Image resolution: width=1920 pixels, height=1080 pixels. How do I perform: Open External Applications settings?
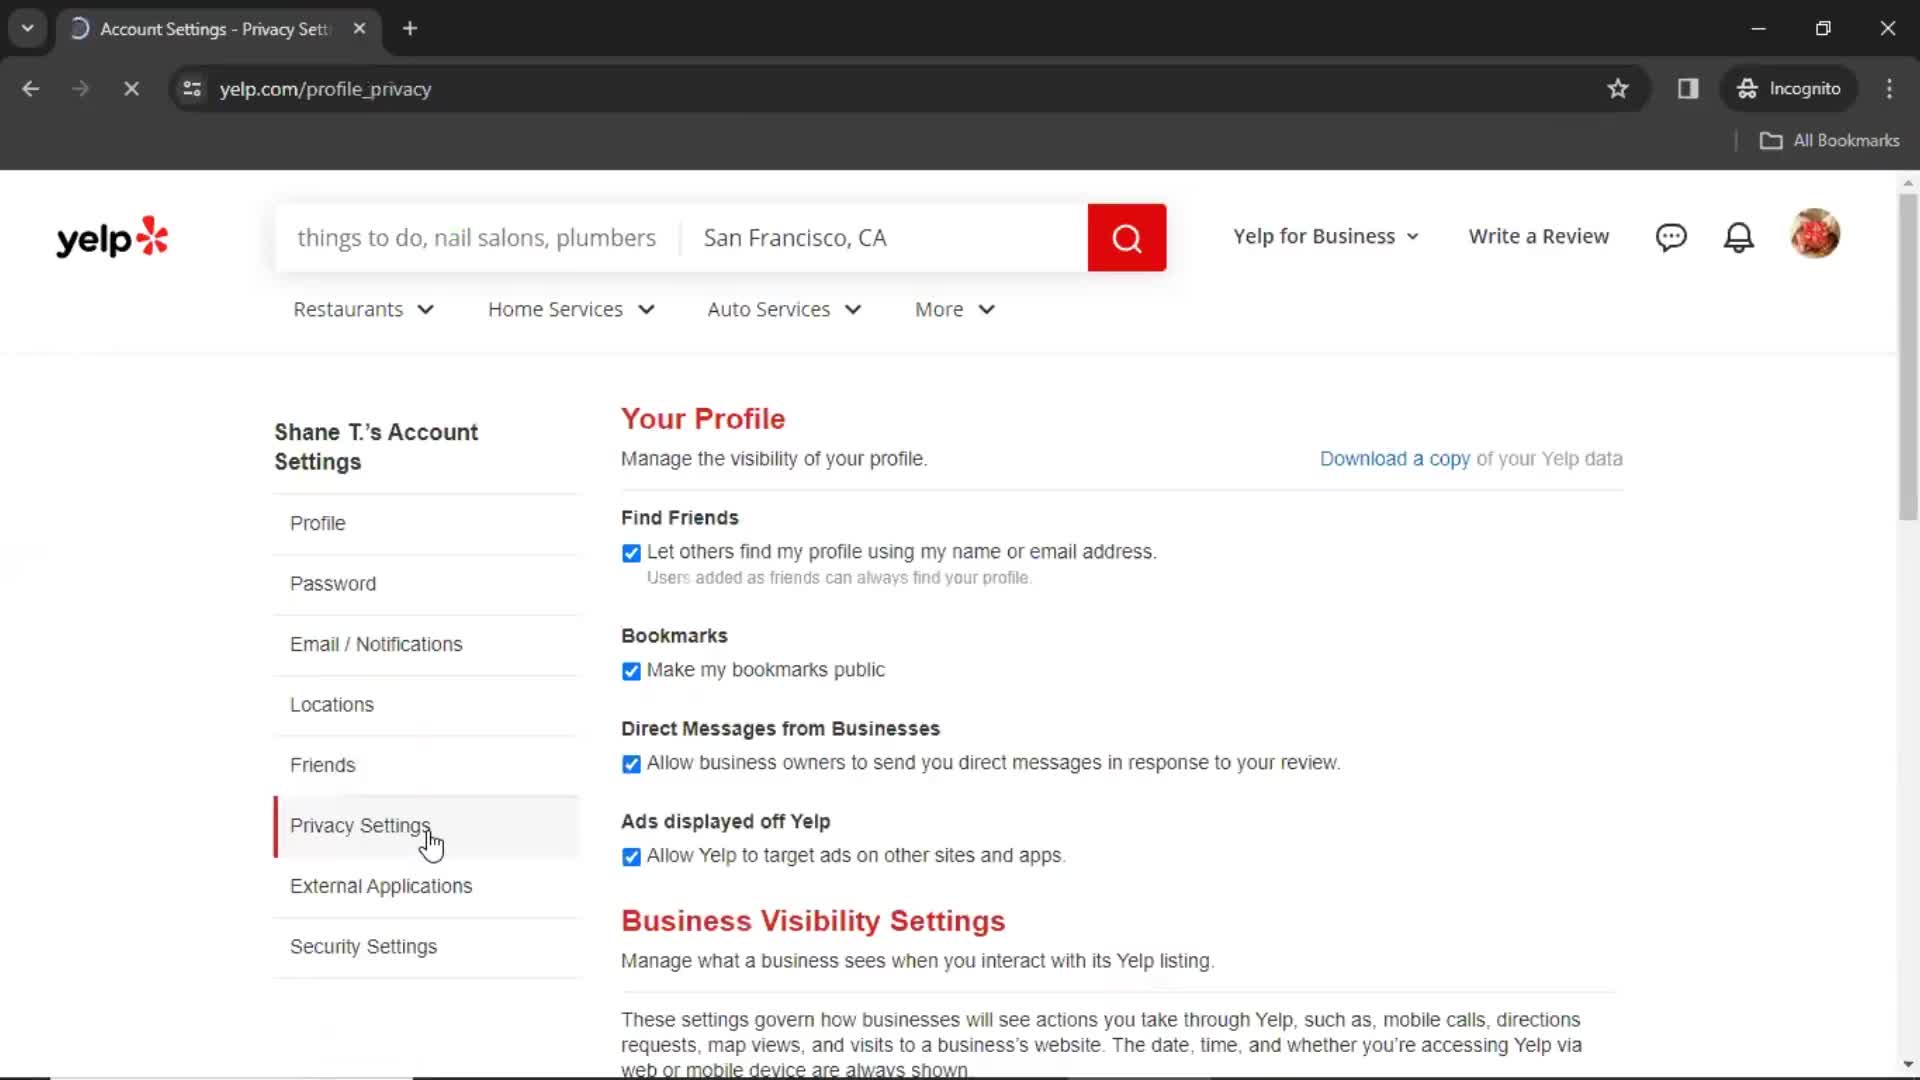tap(427, 887)
